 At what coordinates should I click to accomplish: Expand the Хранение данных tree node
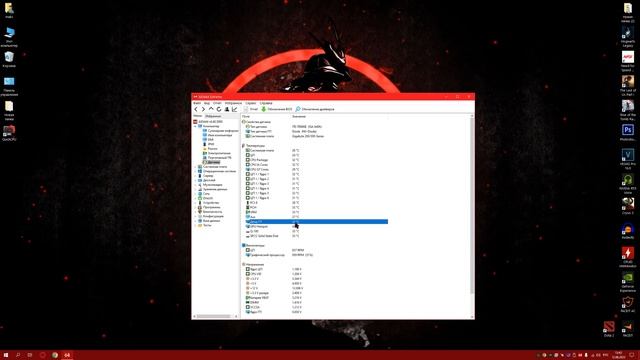195,189
